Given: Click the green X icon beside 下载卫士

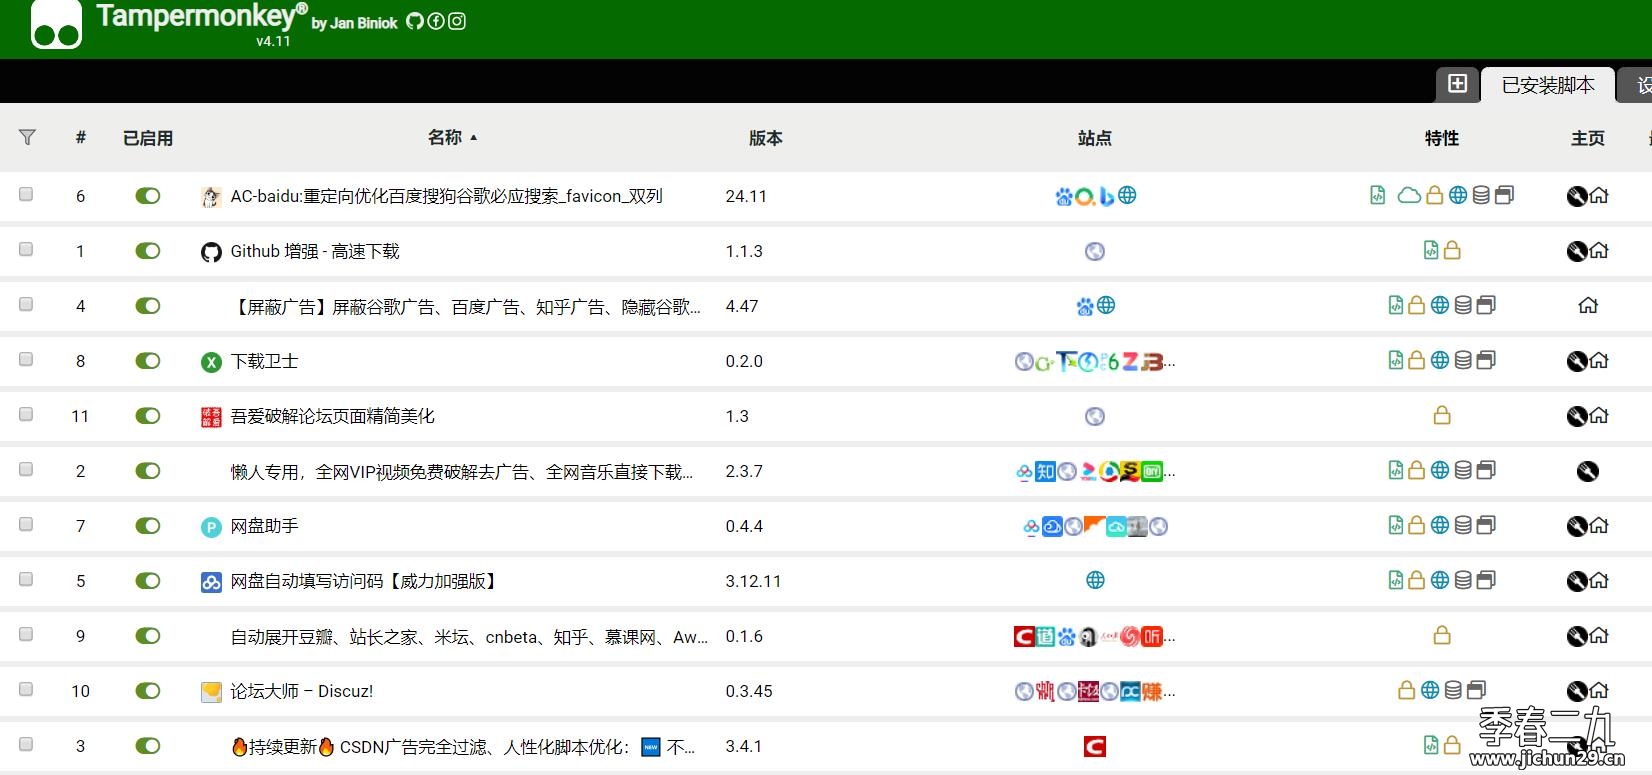Looking at the screenshot, I should (211, 362).
